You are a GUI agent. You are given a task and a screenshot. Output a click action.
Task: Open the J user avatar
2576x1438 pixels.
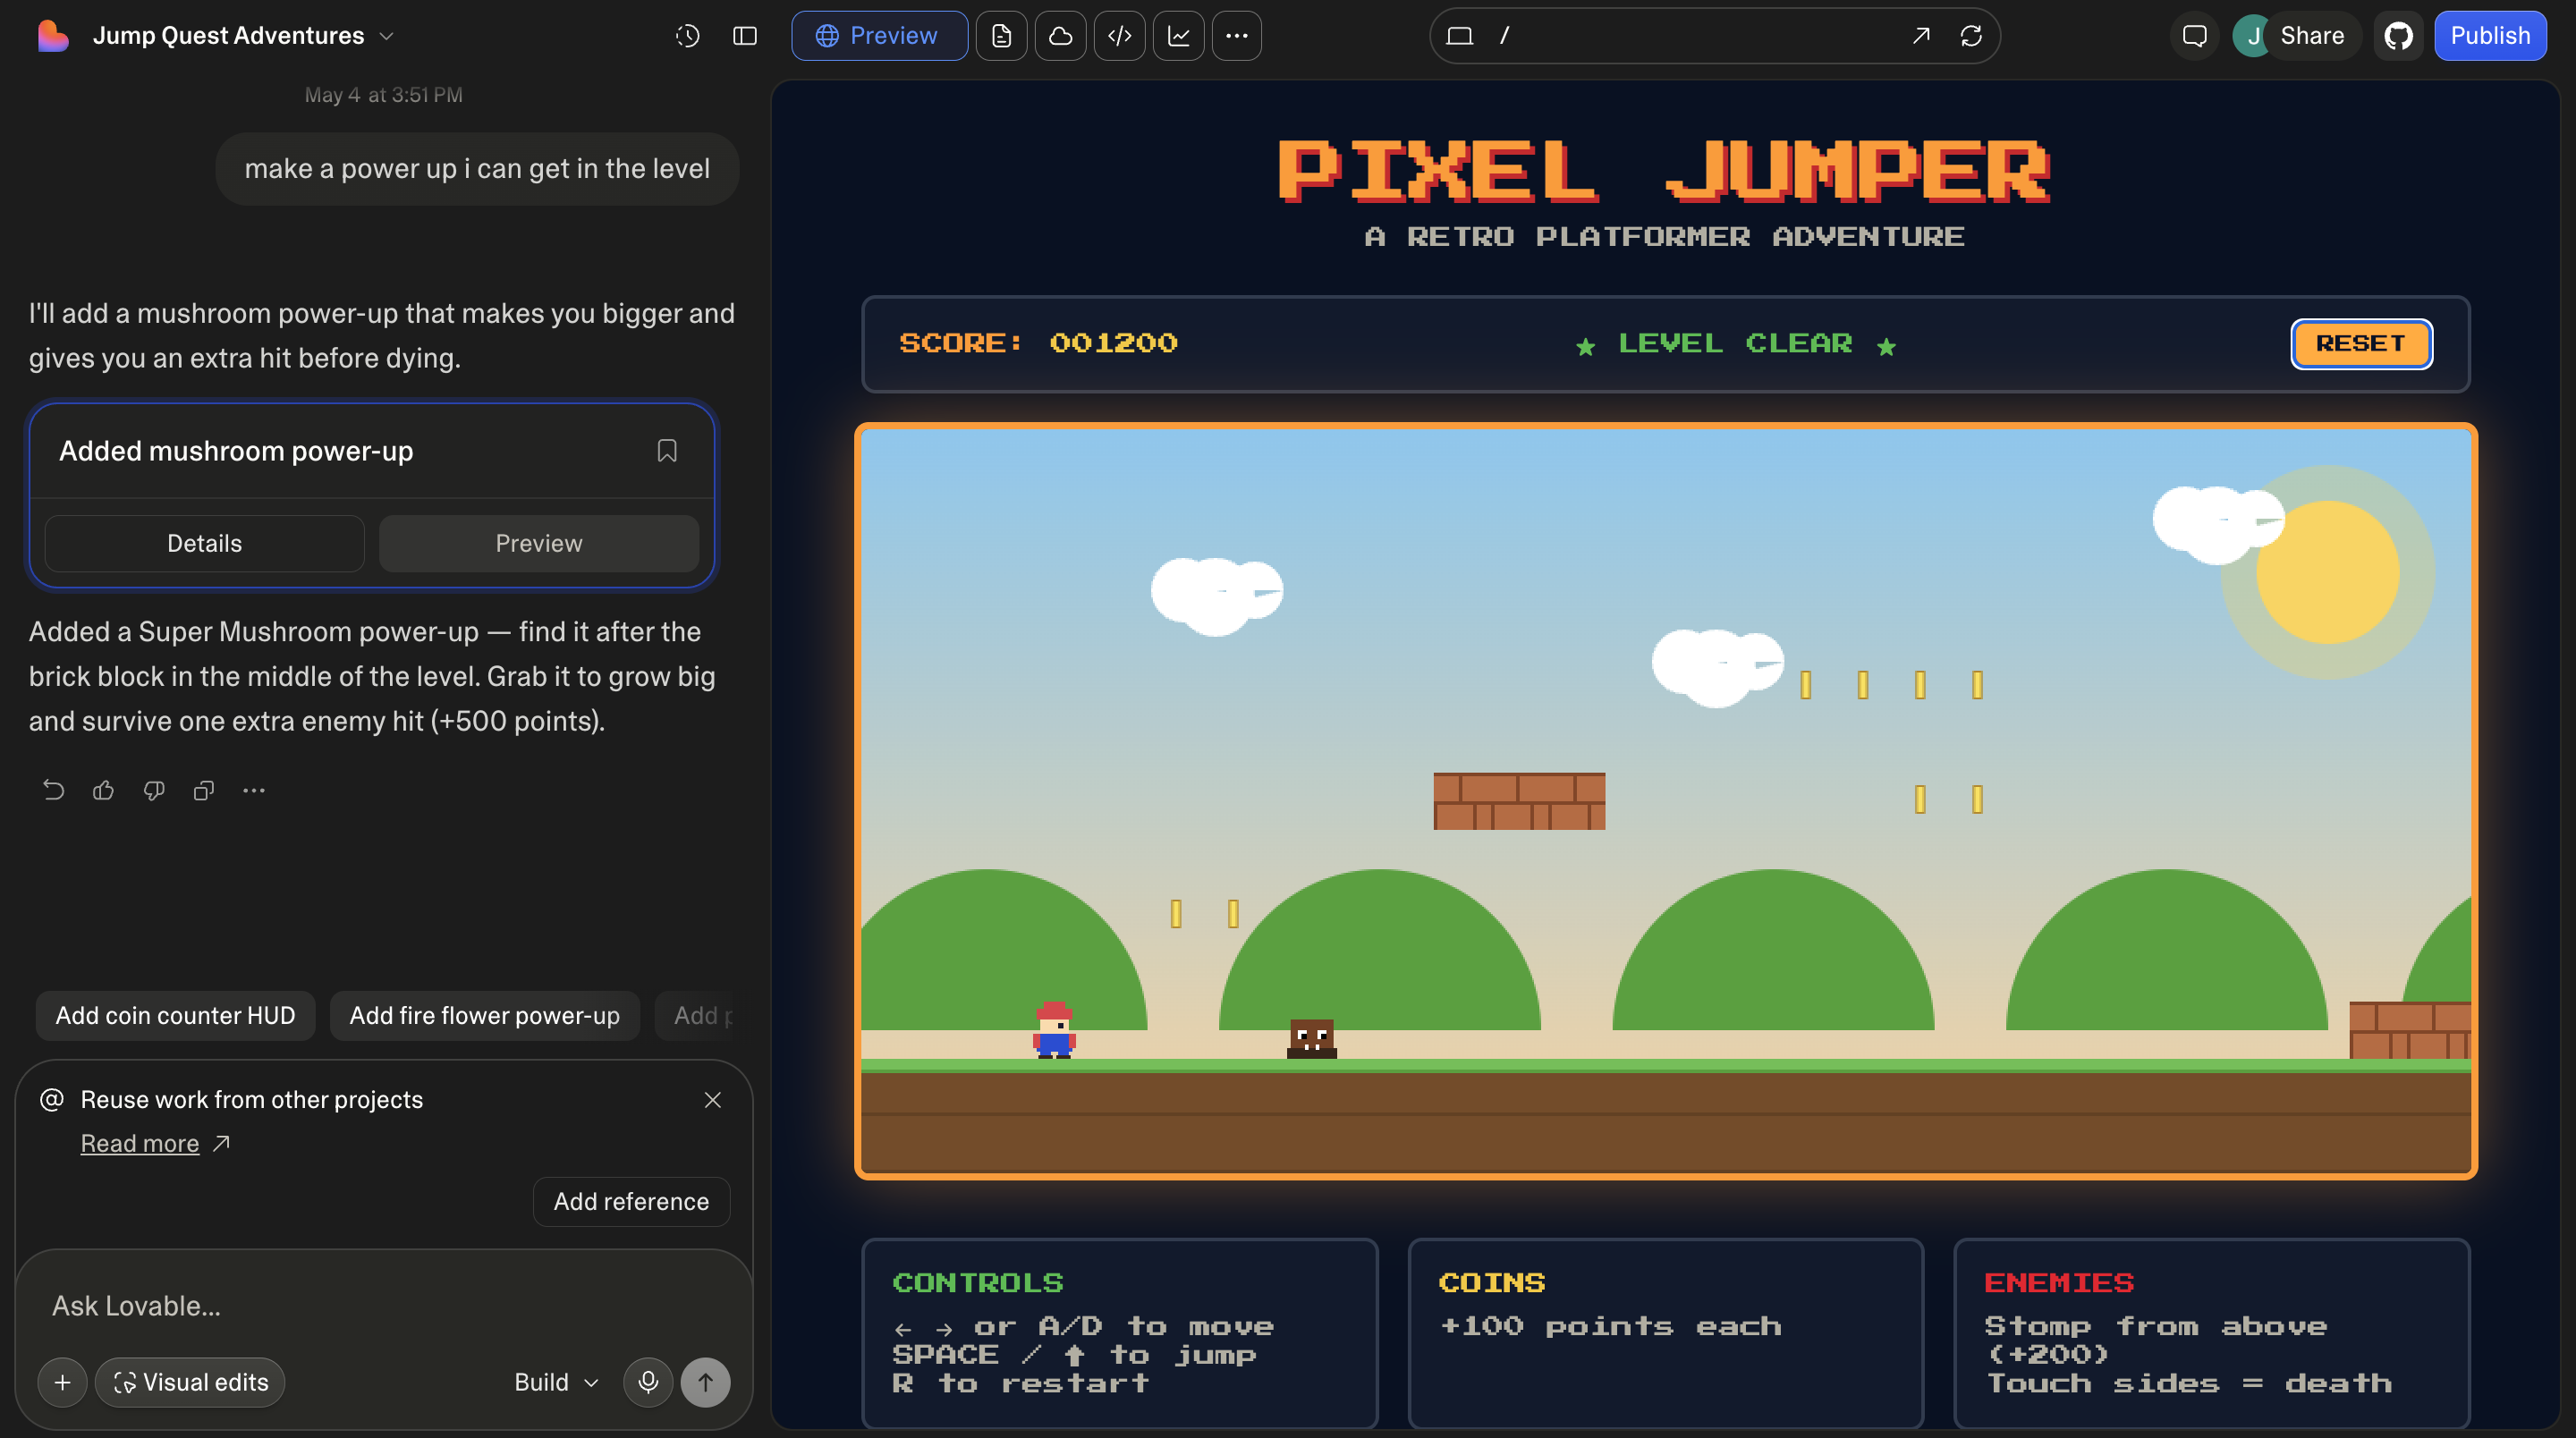click(2253, 36)
